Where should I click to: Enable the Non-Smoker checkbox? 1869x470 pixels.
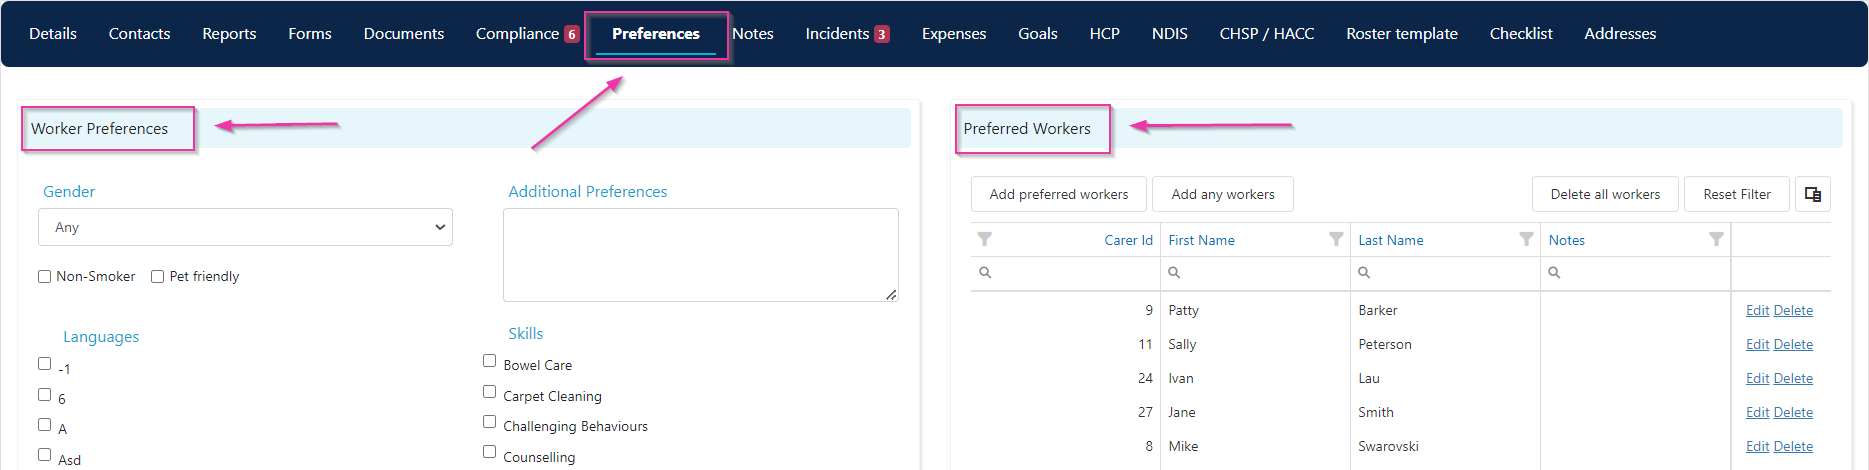[x=44, y=277]
